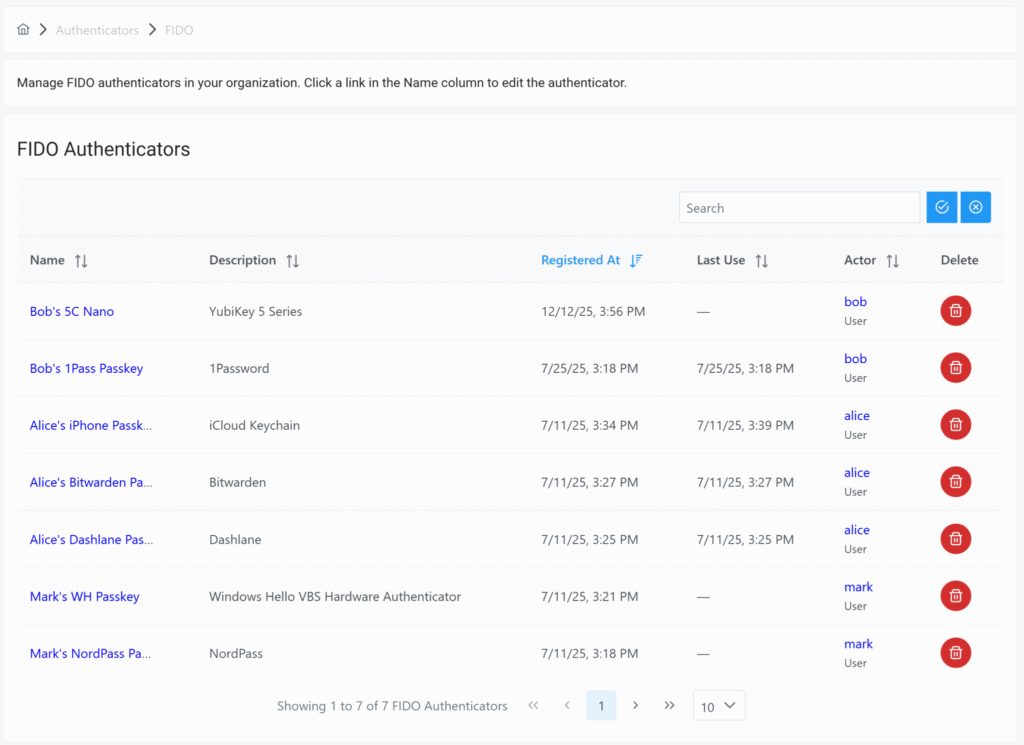Click the home icon in the breadcrumb
Image resolution: width=1024 pixels, height=745 pixels.
coord(23,29)
